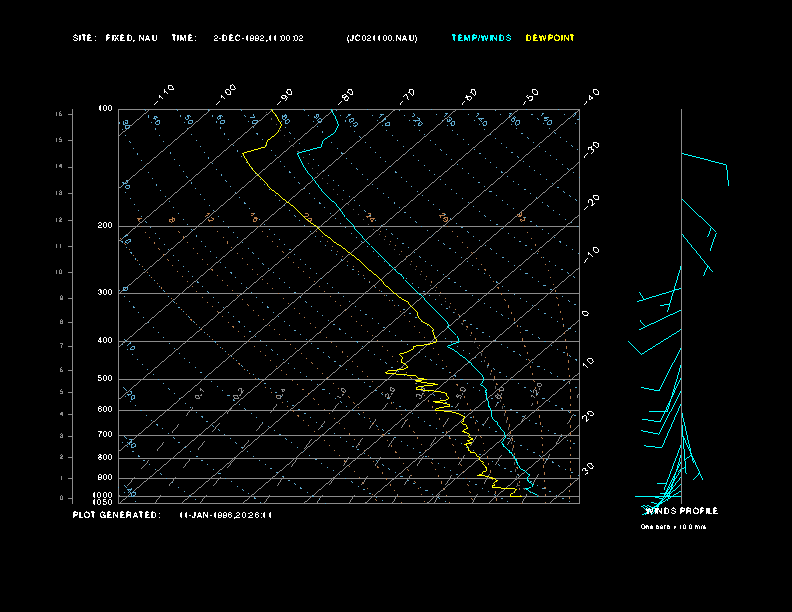Click the yellow "DEWPOINT" legend label
This screenshot has height=612, width=792.
[x=550, y=38]
